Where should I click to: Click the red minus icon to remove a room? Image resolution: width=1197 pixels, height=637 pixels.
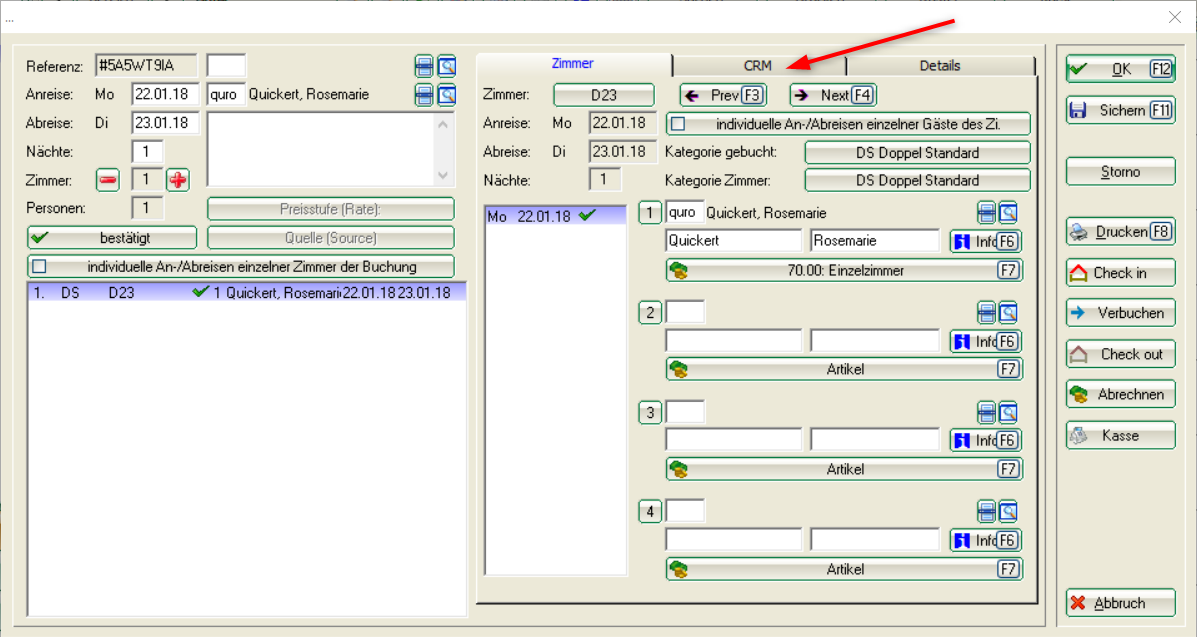[x=108, y=180]
